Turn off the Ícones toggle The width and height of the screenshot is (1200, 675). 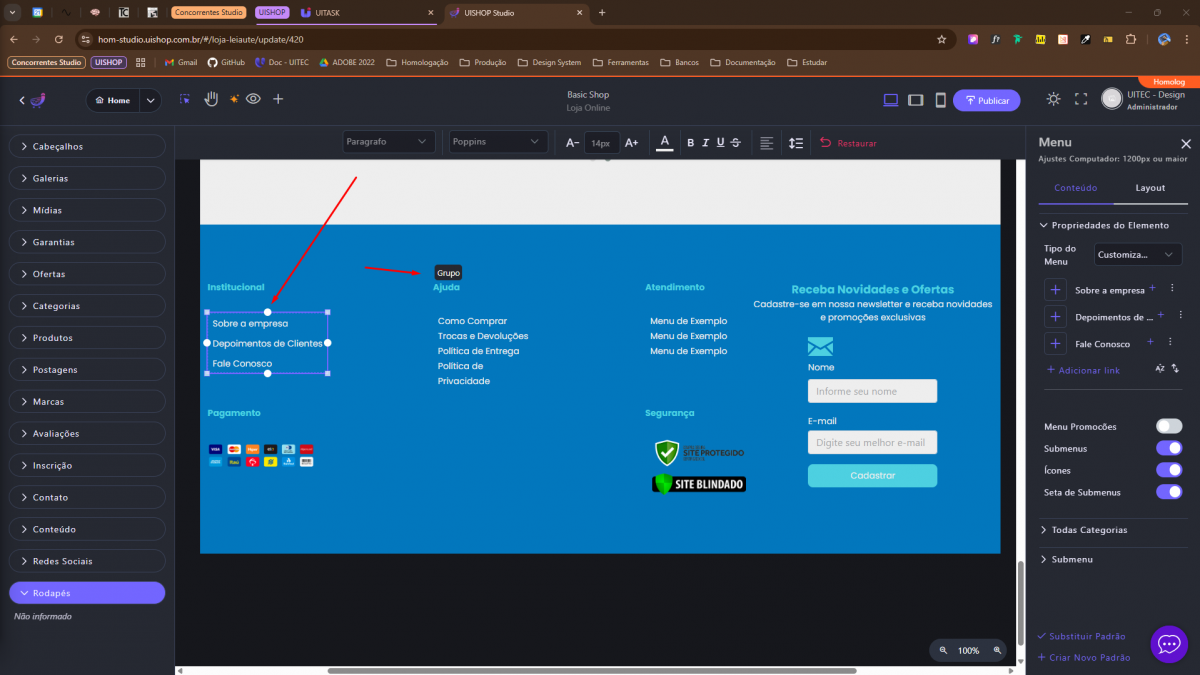point(1168,470)
